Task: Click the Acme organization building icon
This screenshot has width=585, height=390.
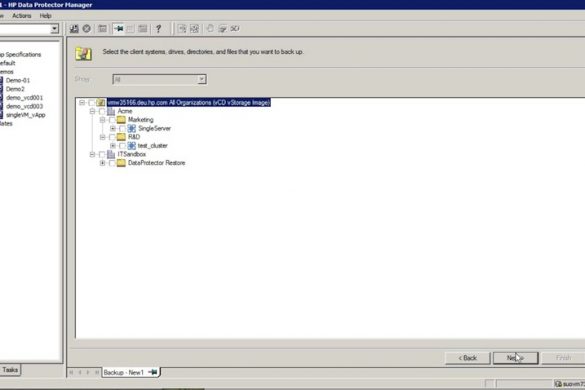Action: (111, 111)
